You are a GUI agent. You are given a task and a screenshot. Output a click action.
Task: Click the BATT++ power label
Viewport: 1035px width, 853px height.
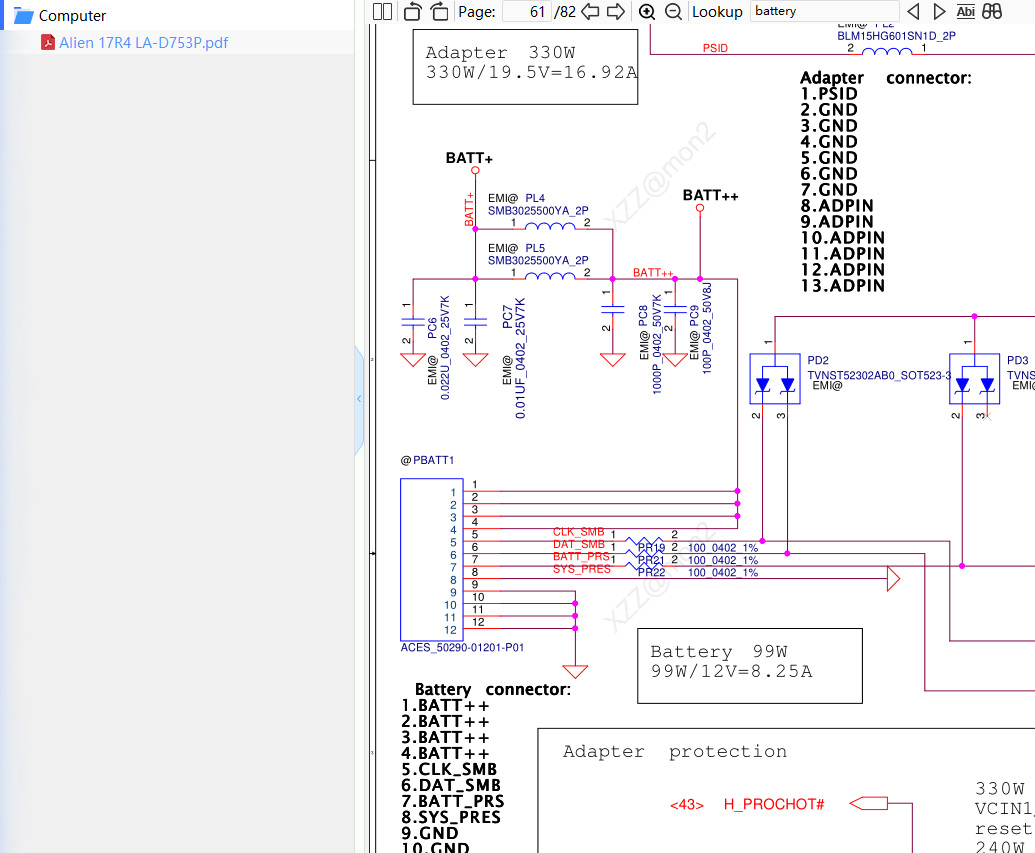710,195
